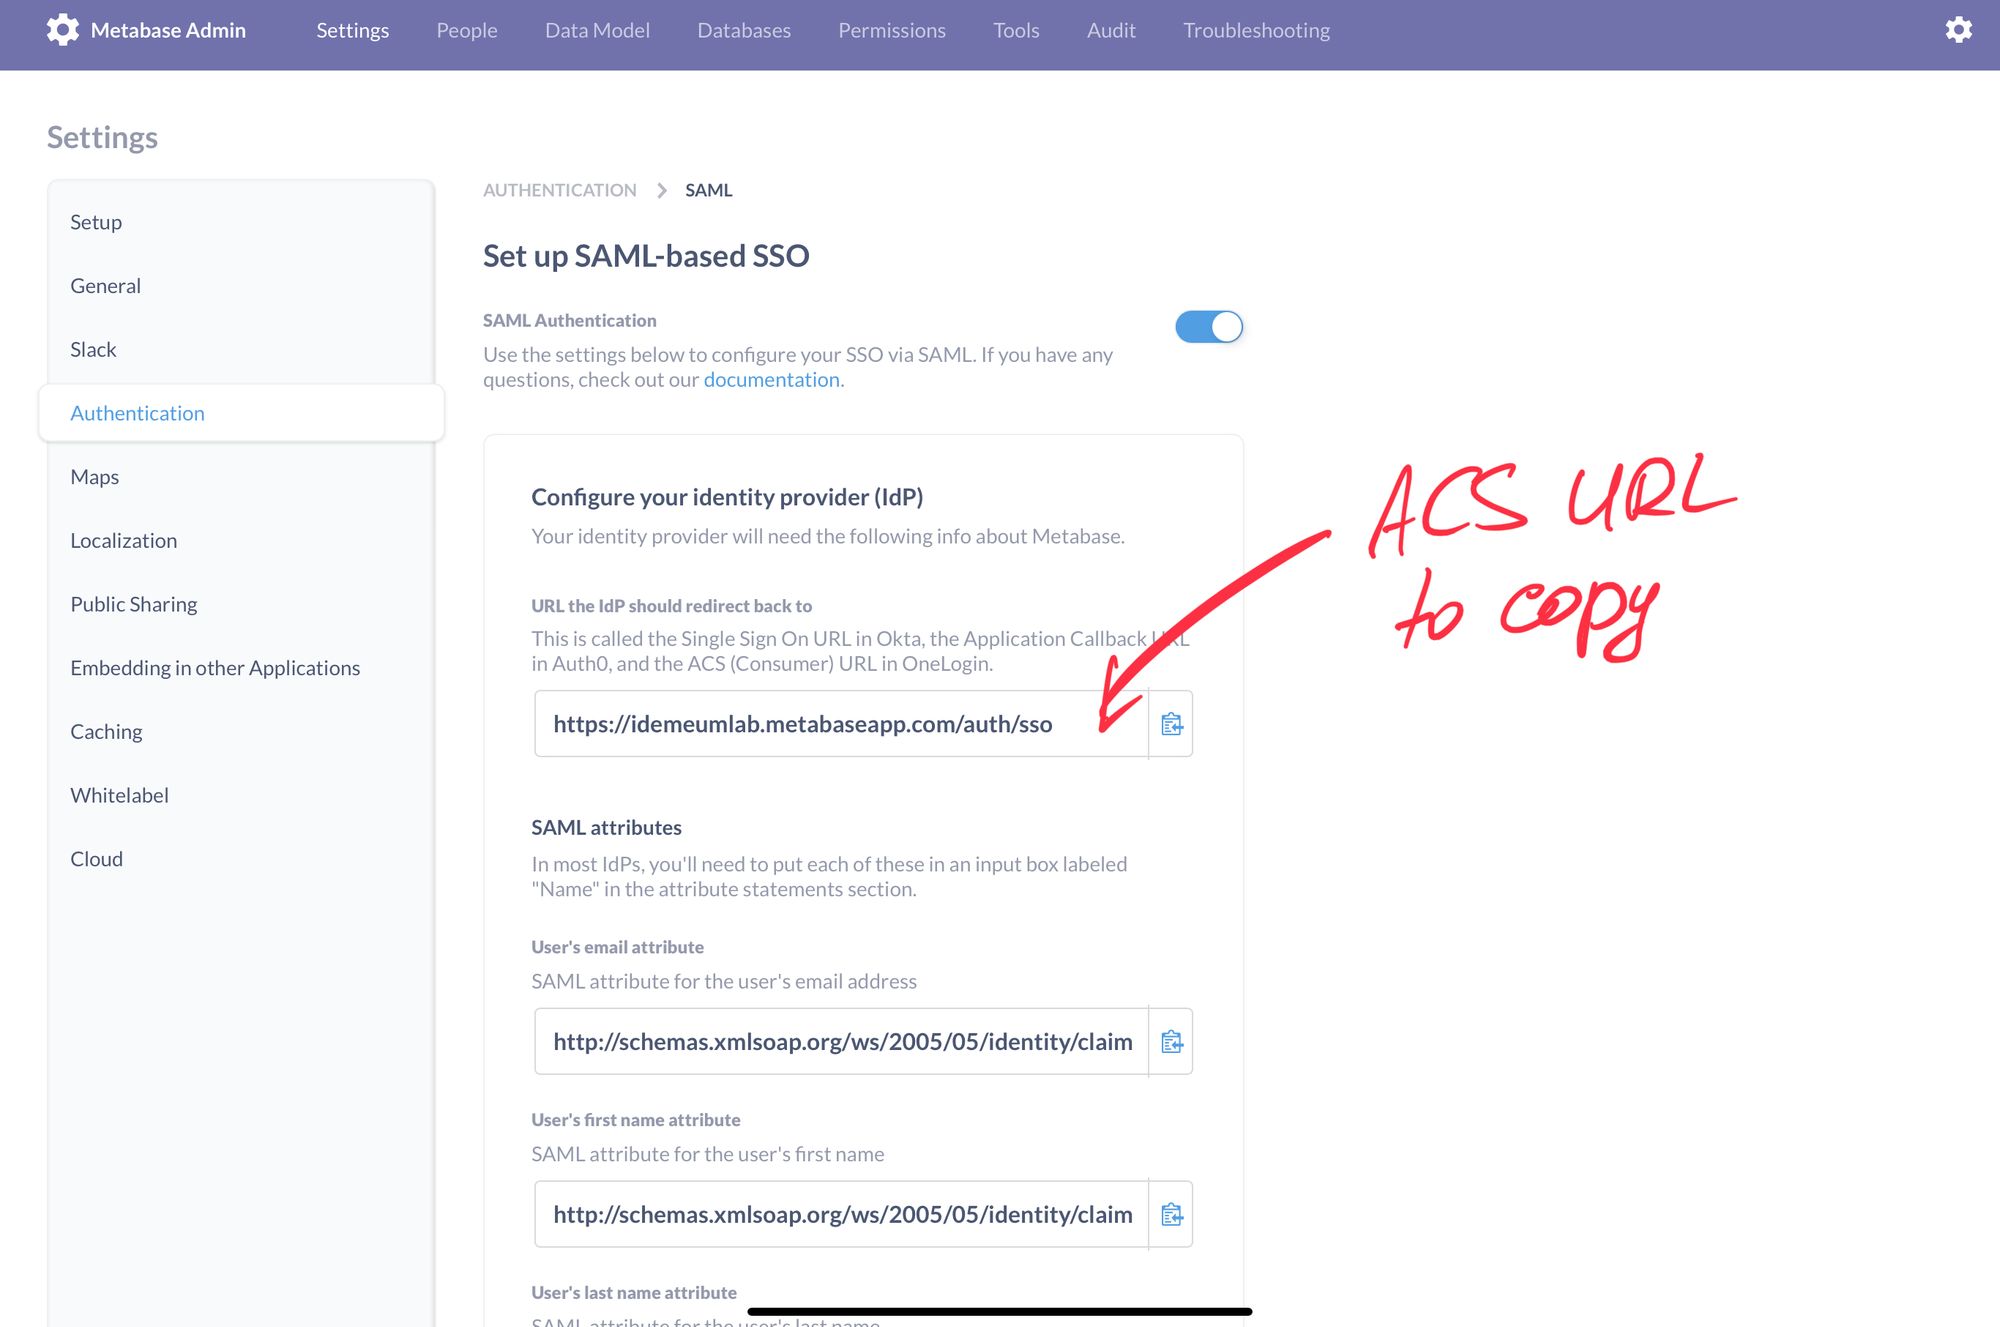Screen dimensions: 2000x1327
Task: Click the Settings page title
Action: coord(102,137)
